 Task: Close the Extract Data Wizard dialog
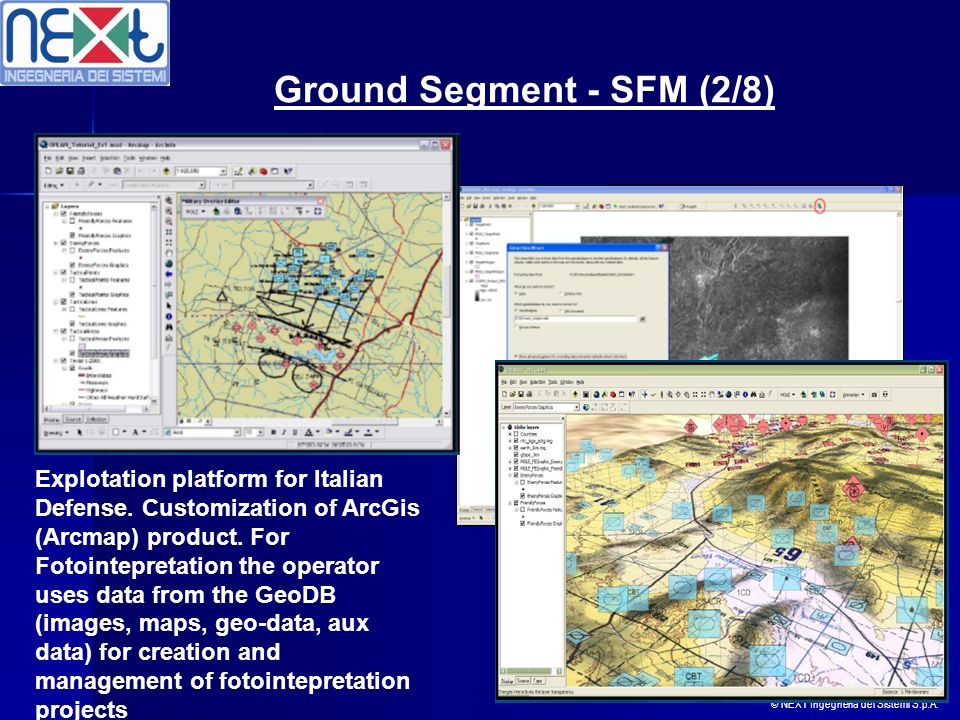pyautogui.click(x=665, y=247)
